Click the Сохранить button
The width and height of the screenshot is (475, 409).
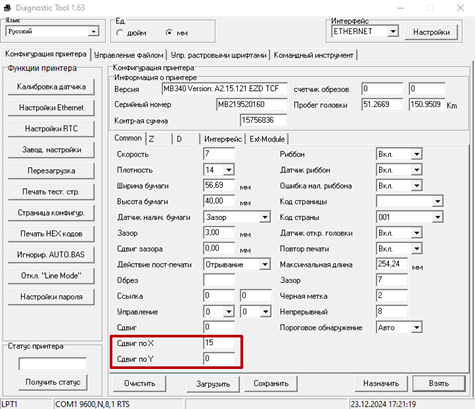tap(271, 384)
